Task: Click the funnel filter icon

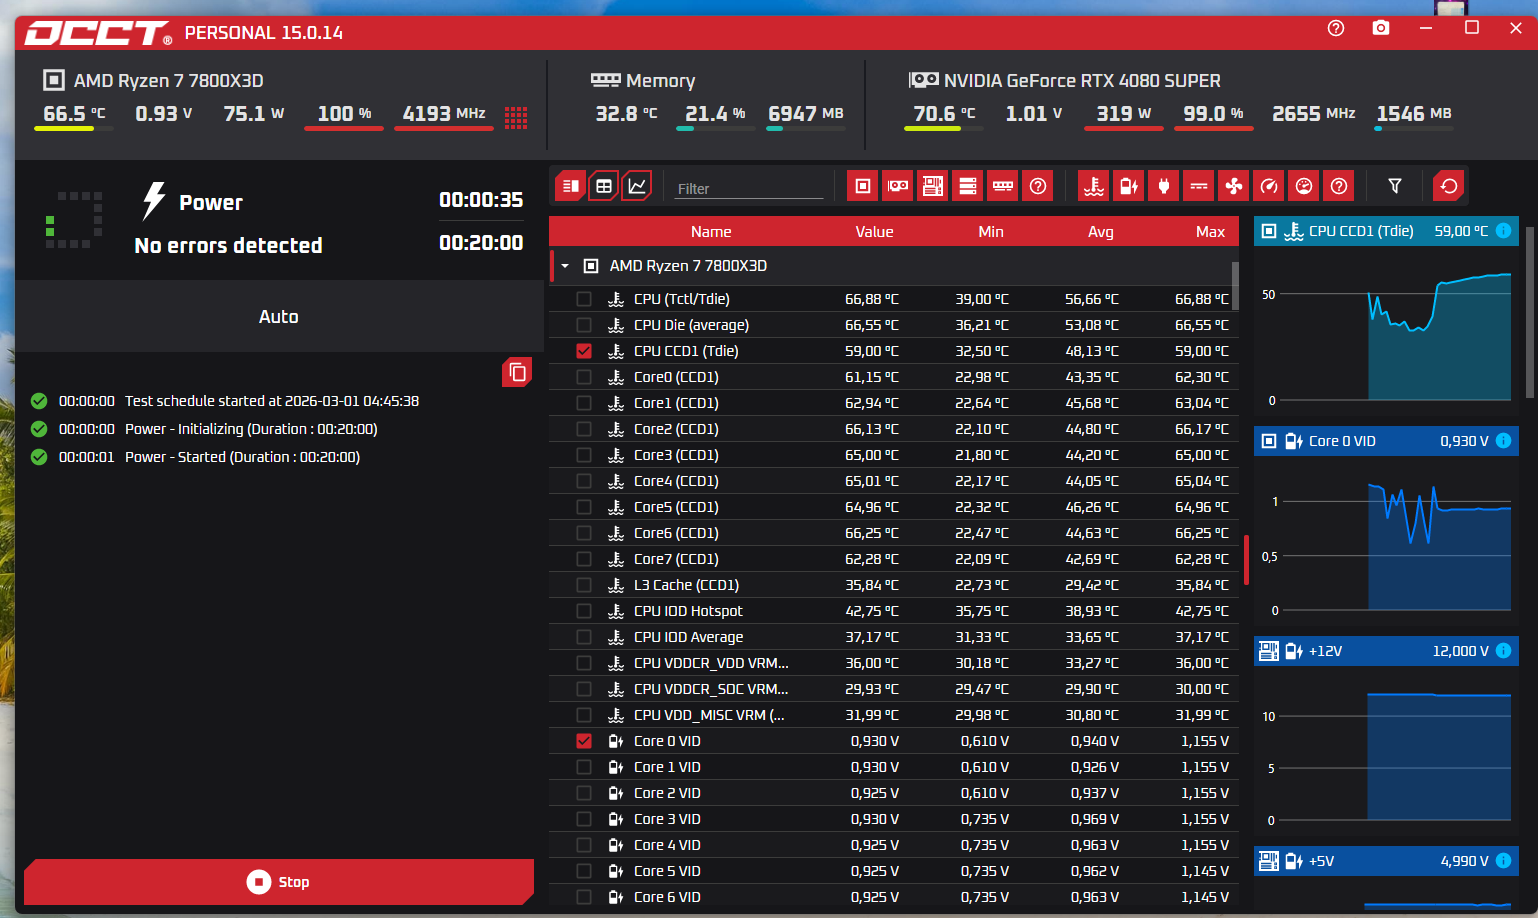Action: [x=1395, y=186]
